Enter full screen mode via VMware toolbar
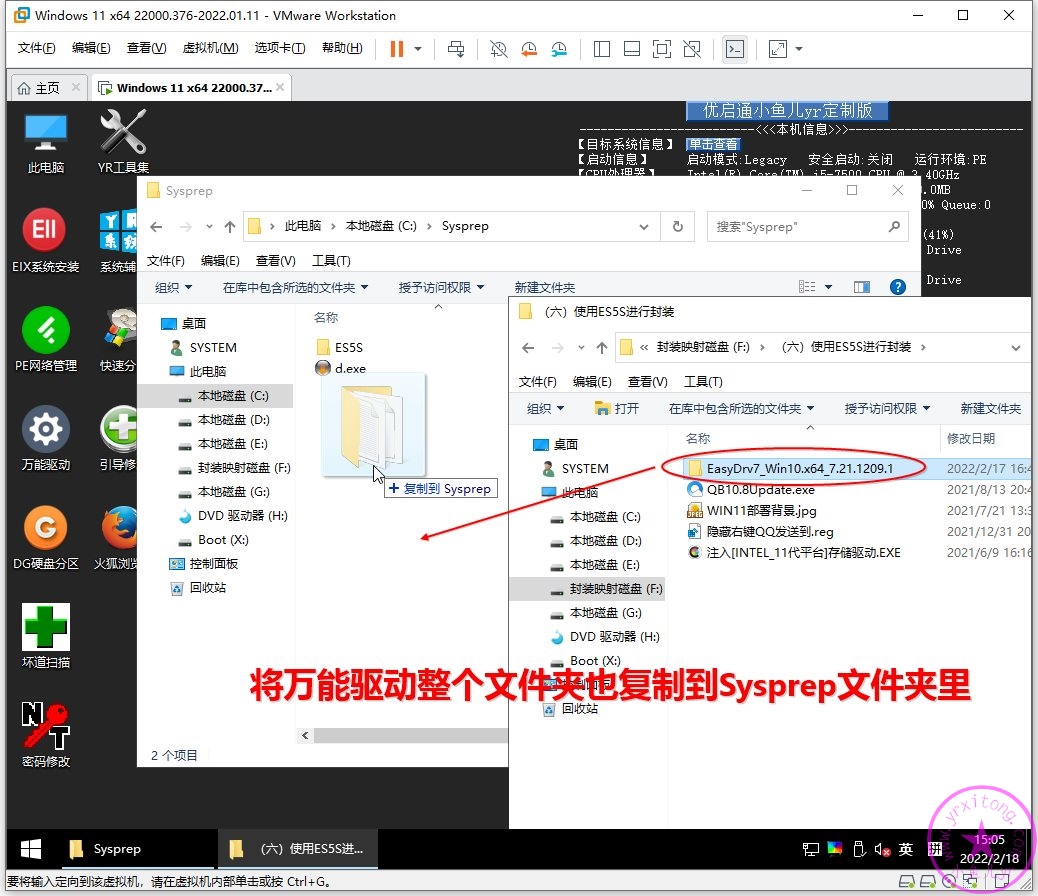 pos(661,49)
